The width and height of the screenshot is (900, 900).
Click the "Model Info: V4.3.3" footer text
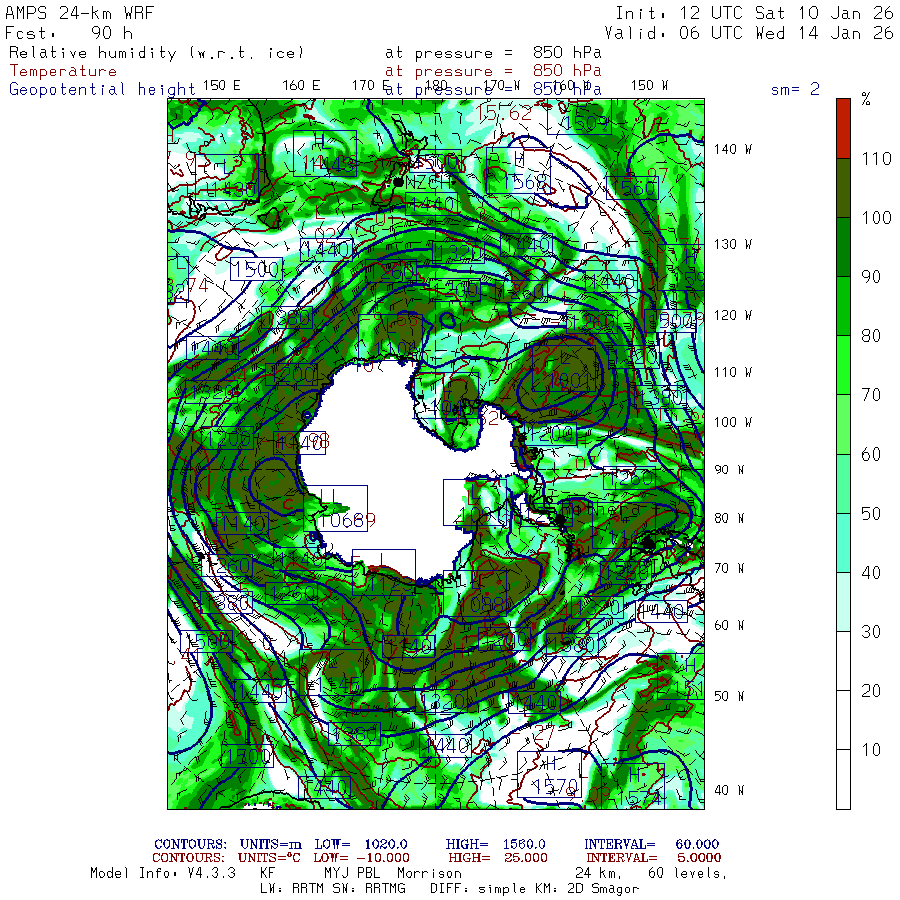pos(162,873)
